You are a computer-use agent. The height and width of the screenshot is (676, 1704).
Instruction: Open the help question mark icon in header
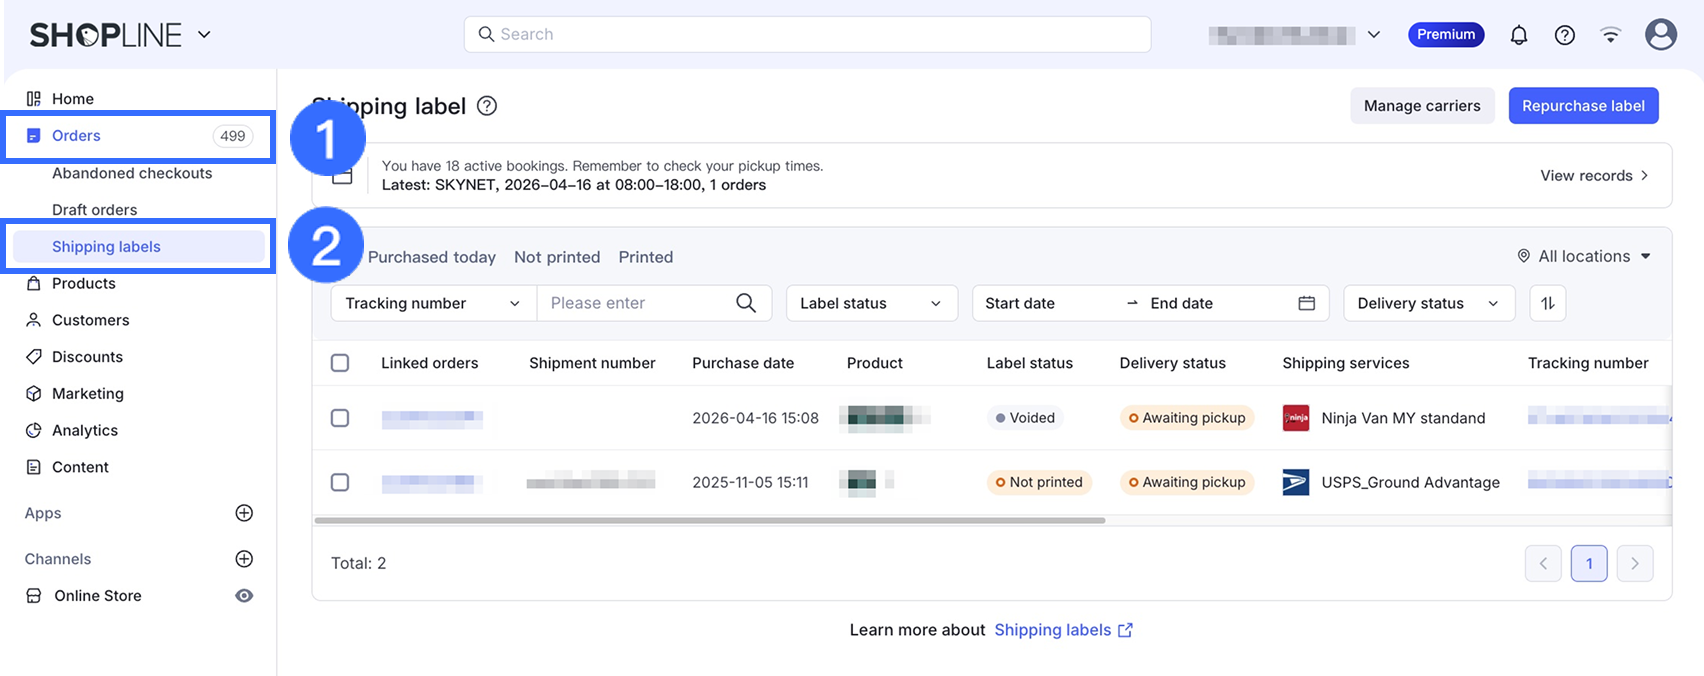tap(1564, 35)
